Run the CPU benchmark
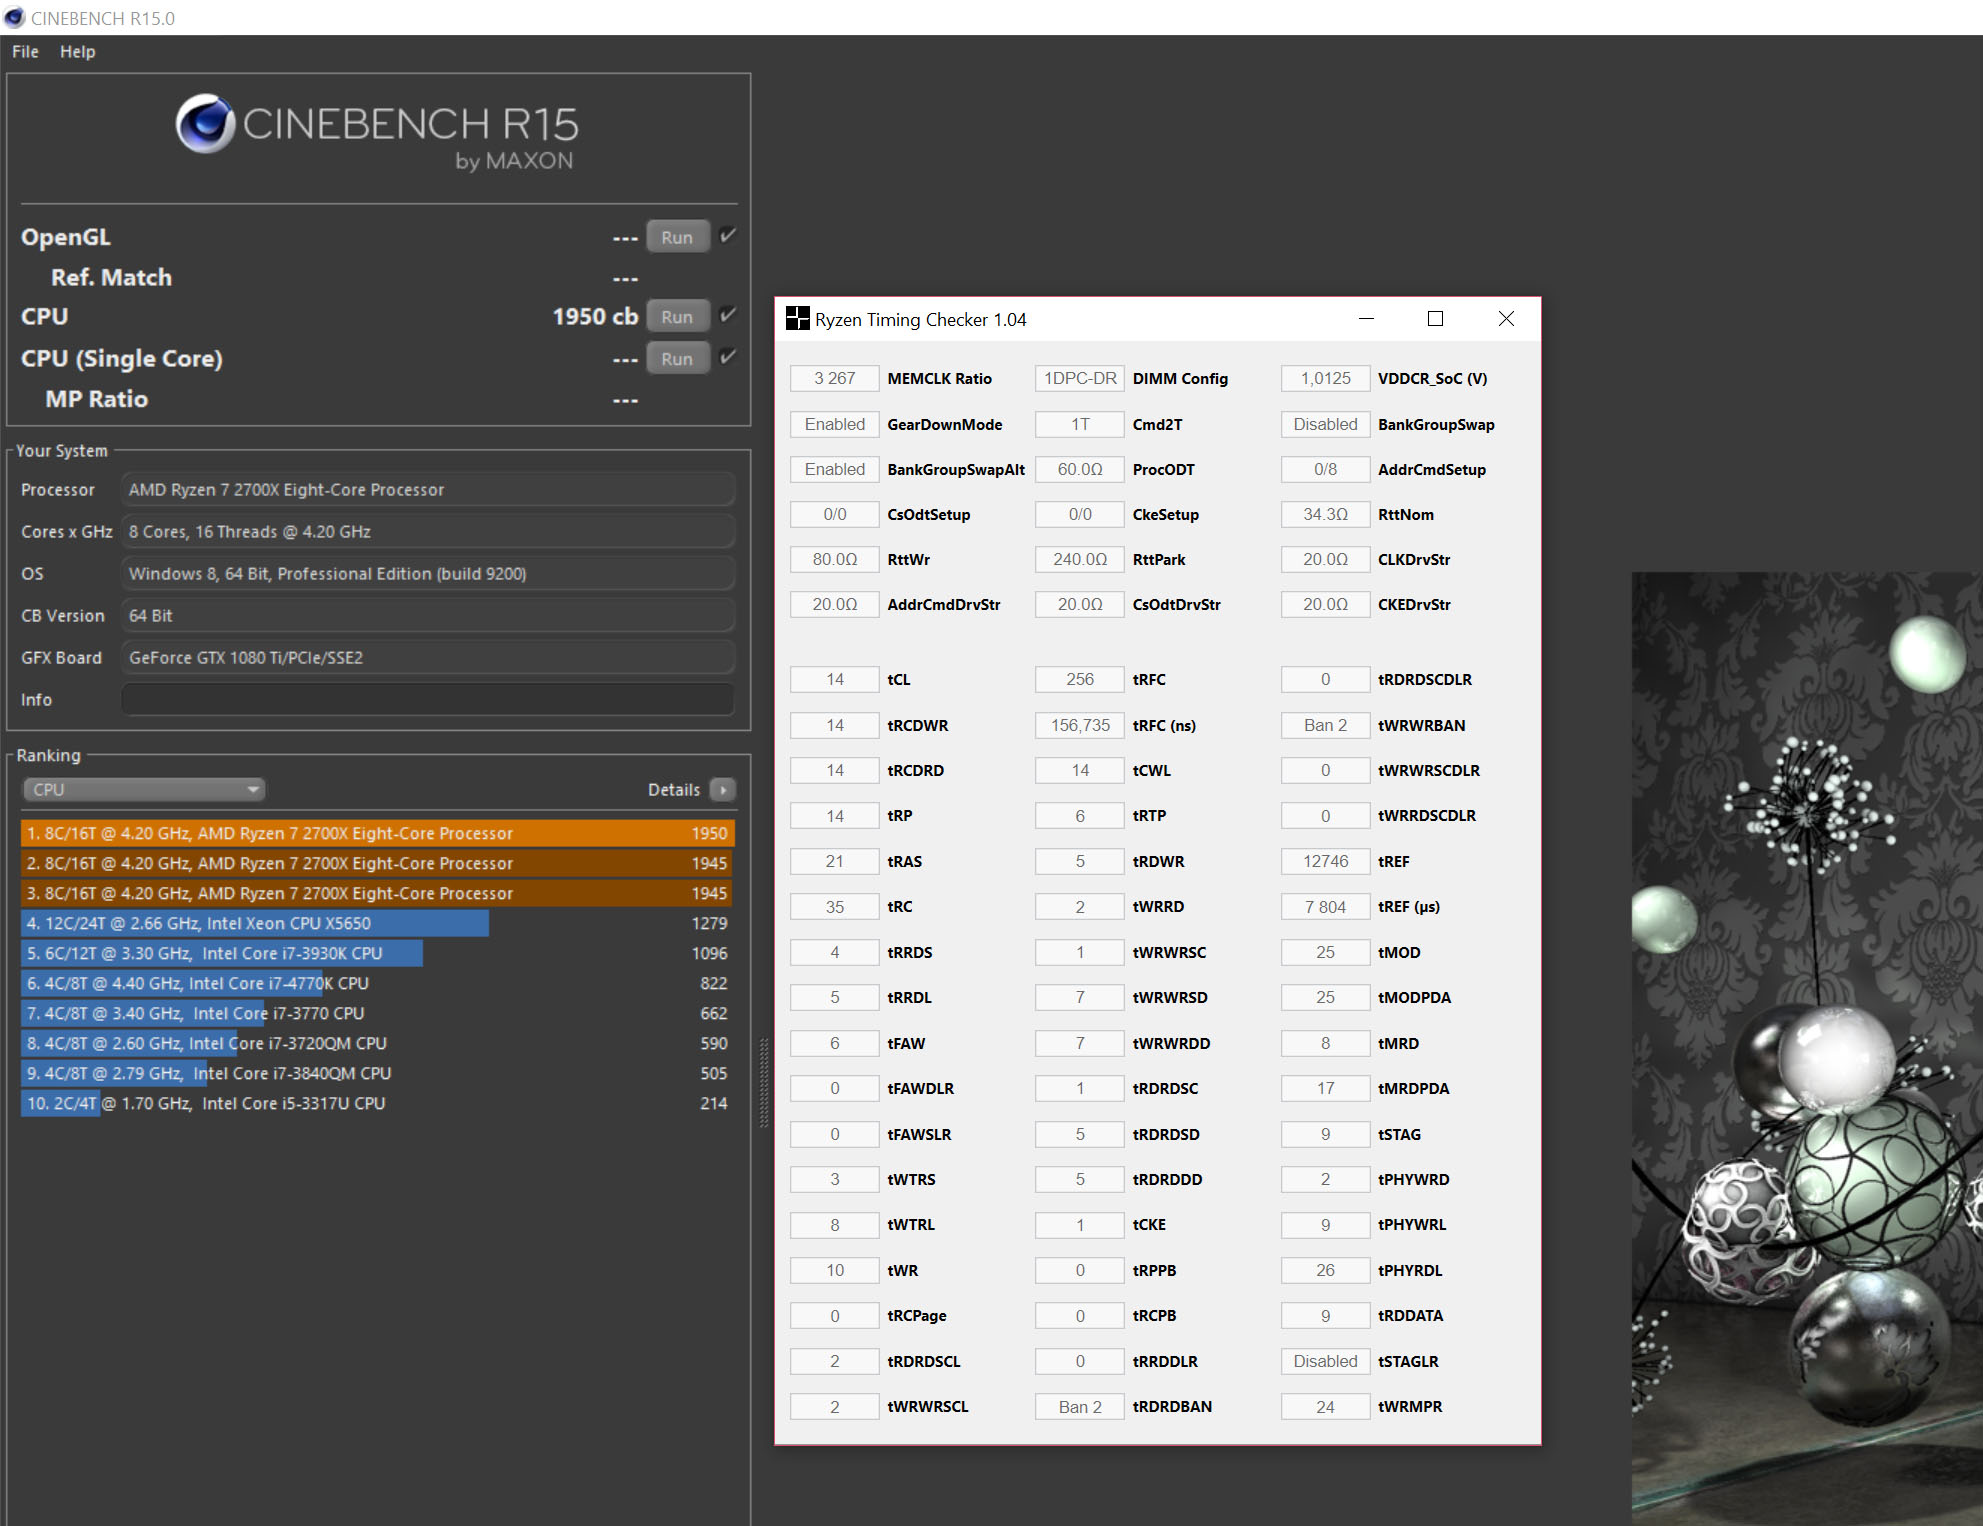 (677, 317)
